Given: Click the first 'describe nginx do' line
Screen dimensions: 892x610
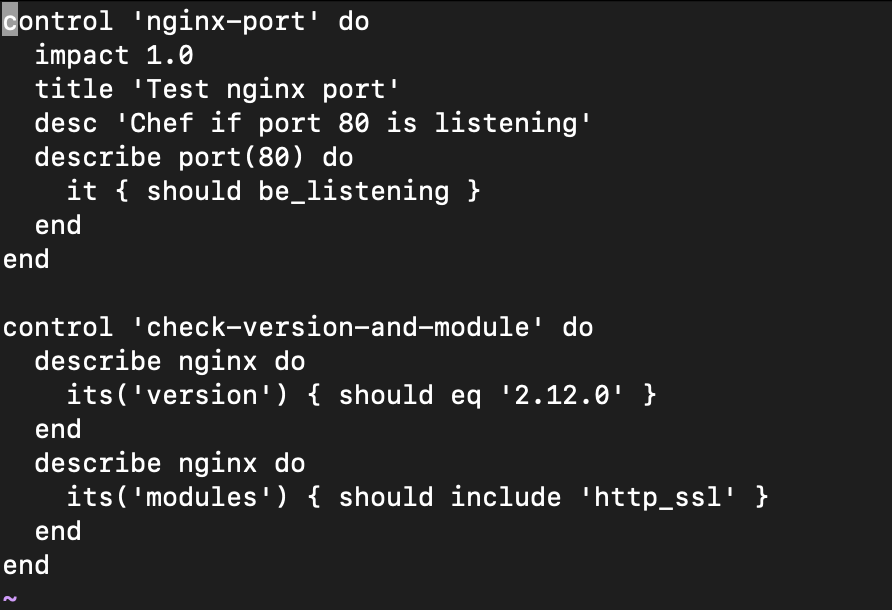Looking at the screenshot, I should [x=170, y=361].
